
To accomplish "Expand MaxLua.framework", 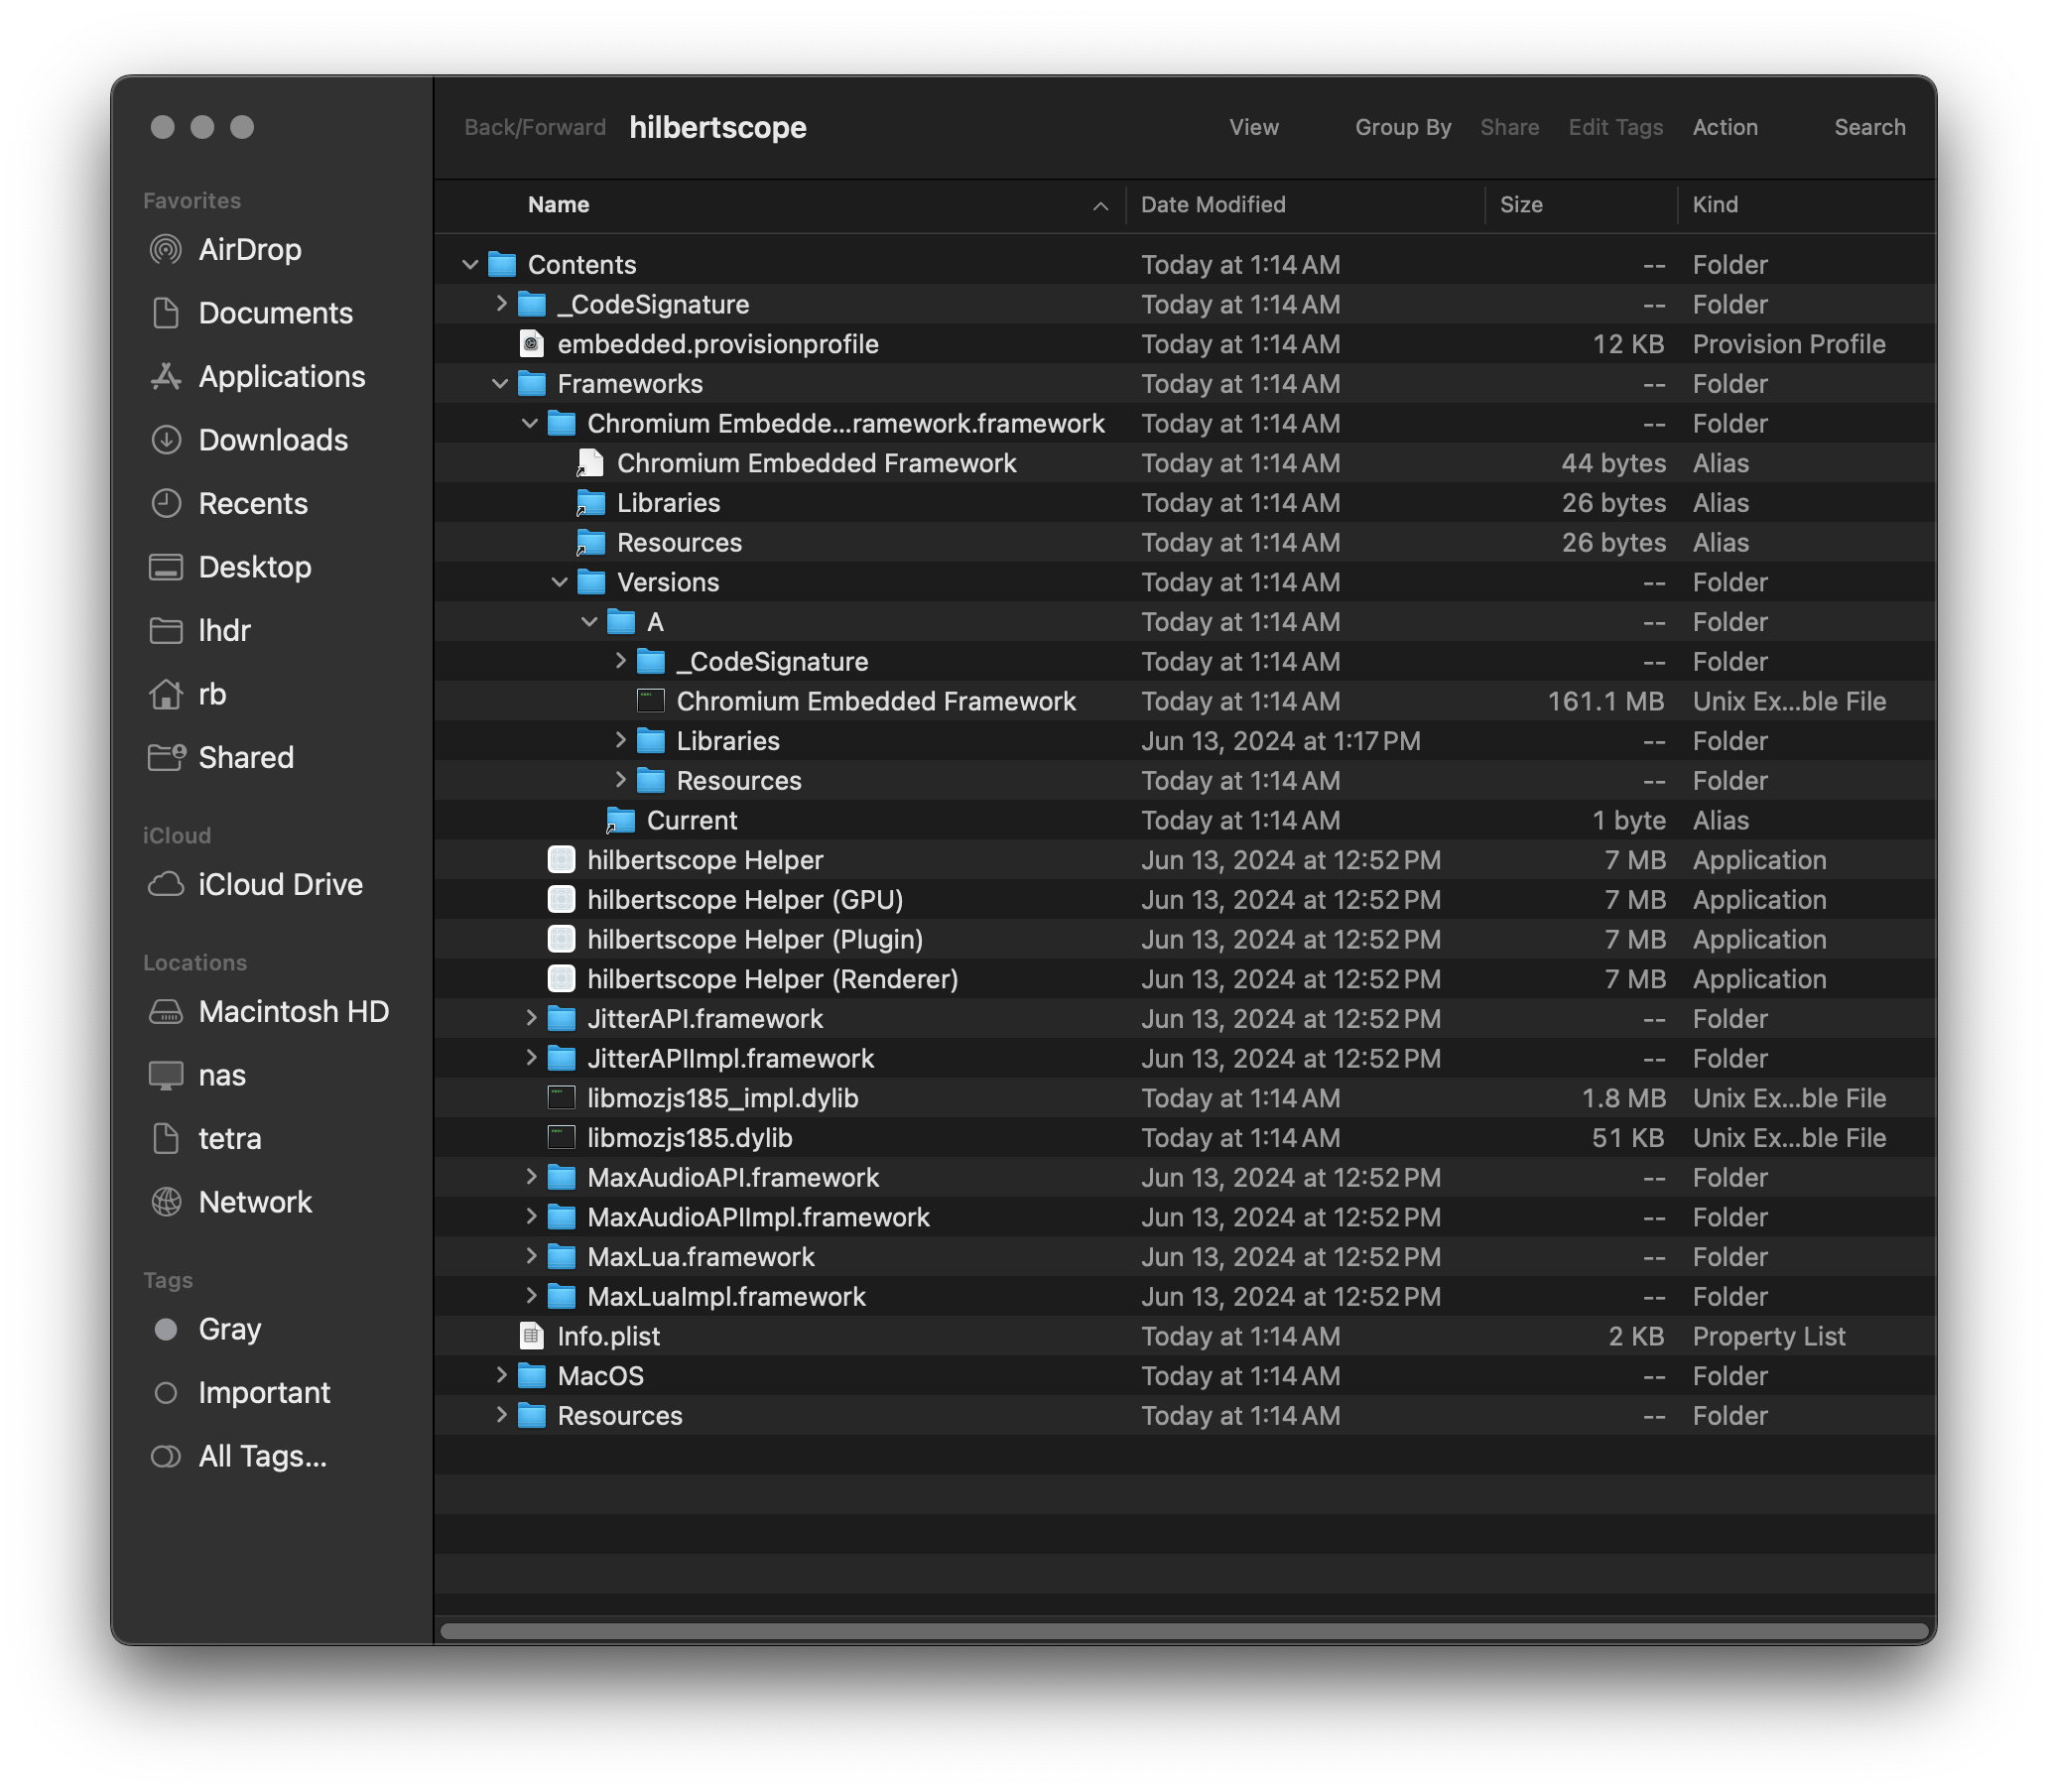I will [531, 1257].
